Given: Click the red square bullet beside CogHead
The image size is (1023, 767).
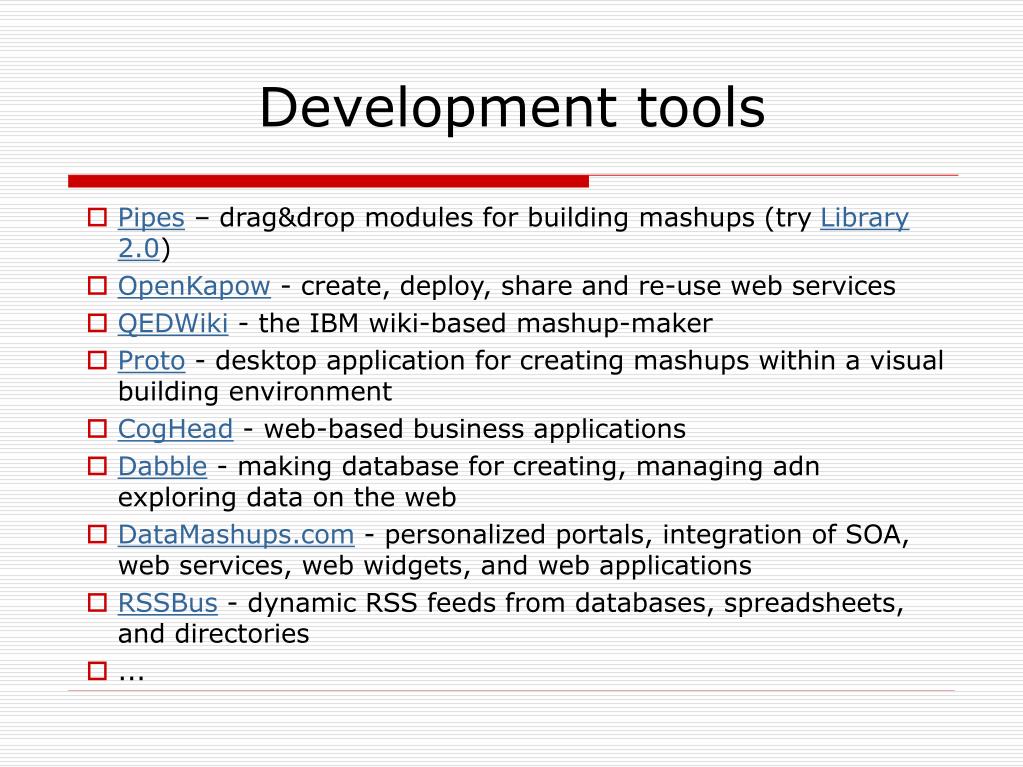Looking at the screenshot, I should (x=97, y=429).
